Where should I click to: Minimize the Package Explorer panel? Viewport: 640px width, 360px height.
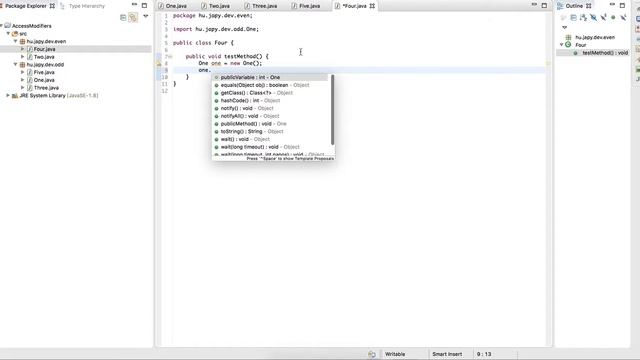tap(134, 4)
